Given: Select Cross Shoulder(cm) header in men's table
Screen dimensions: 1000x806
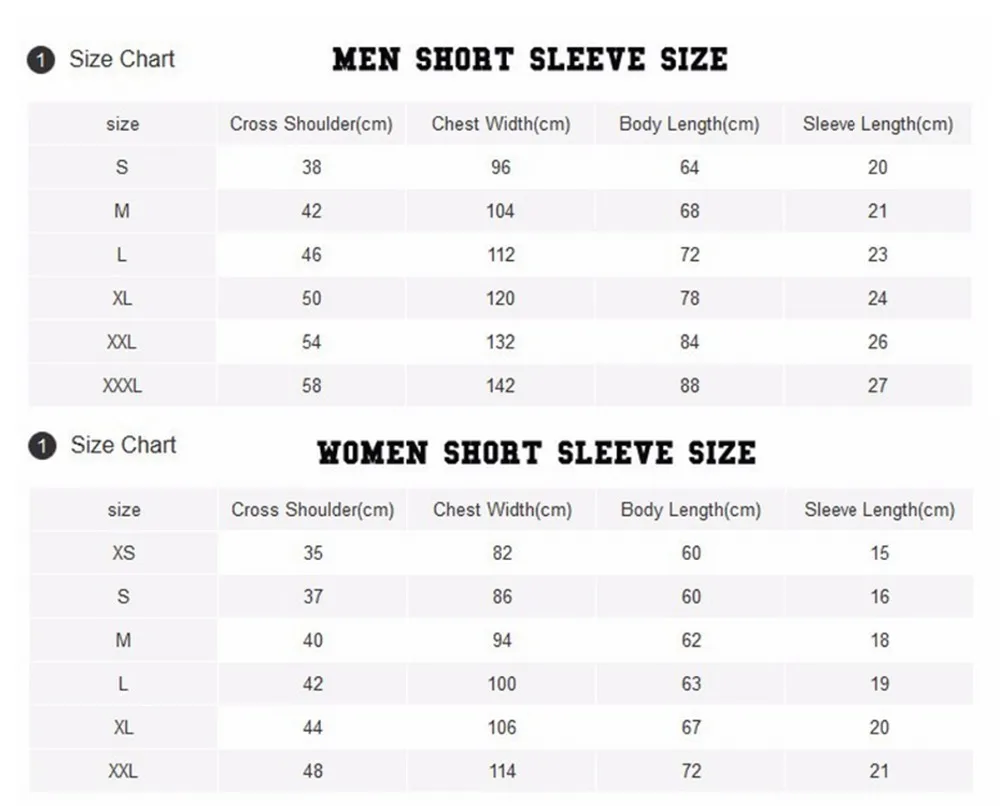Looking at the screenshot, I should [x=311, y=124].
